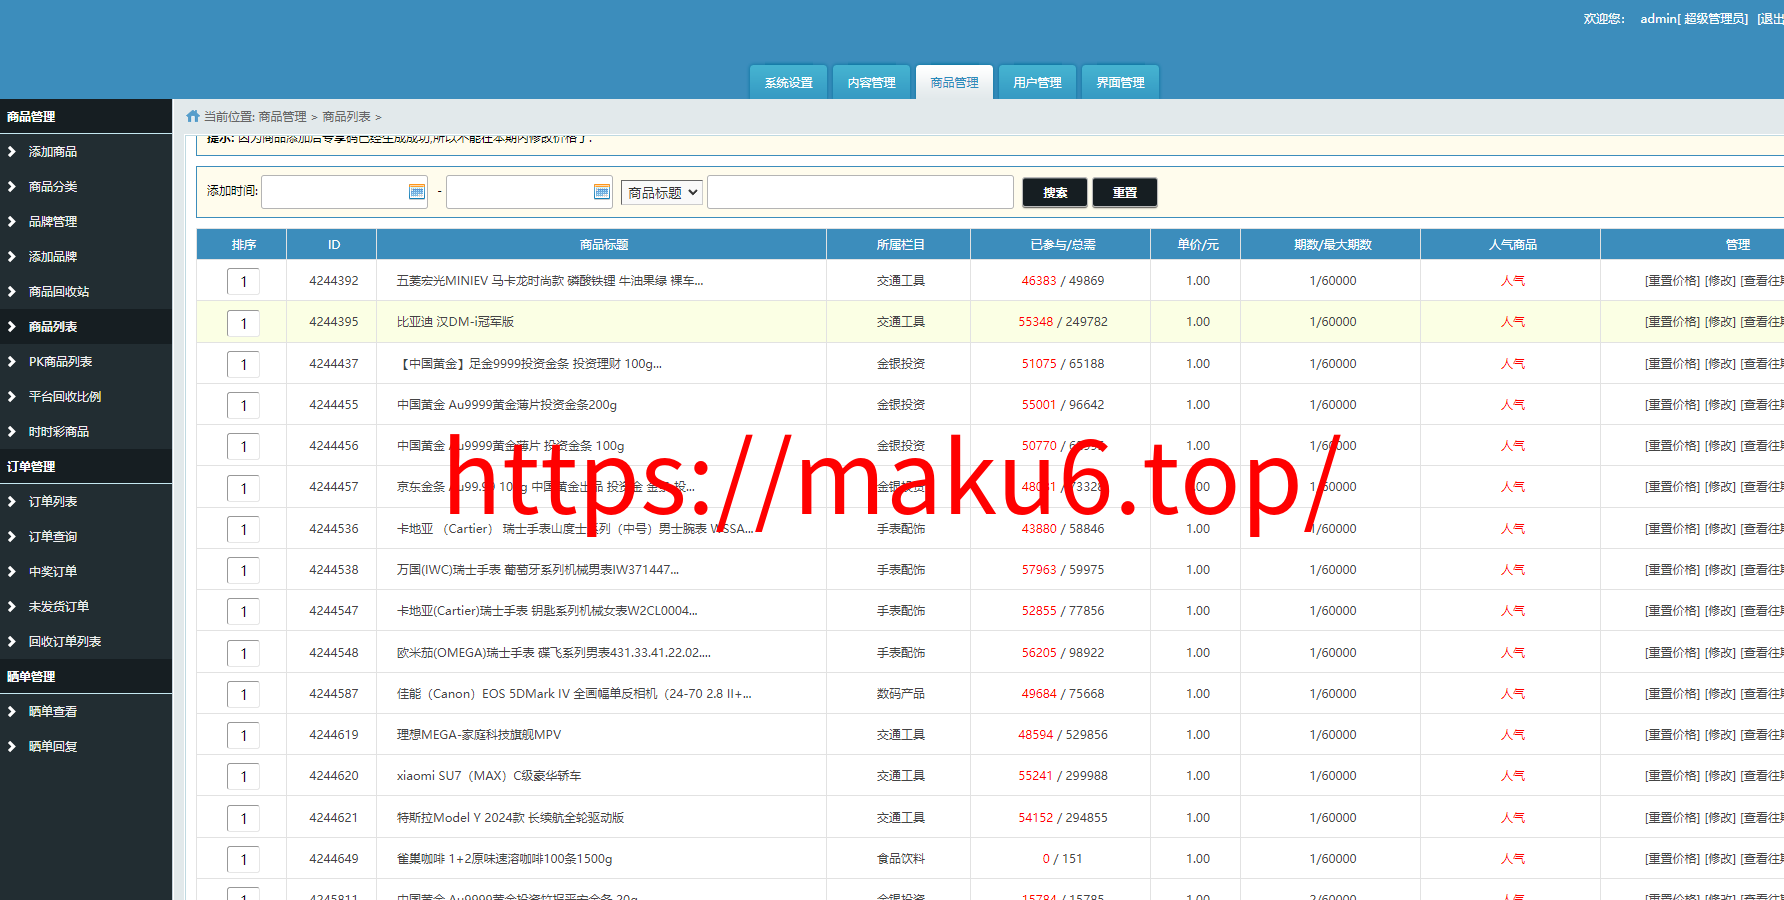
Task: Open the start date calendar picker icon
Action: pos(417,192)
